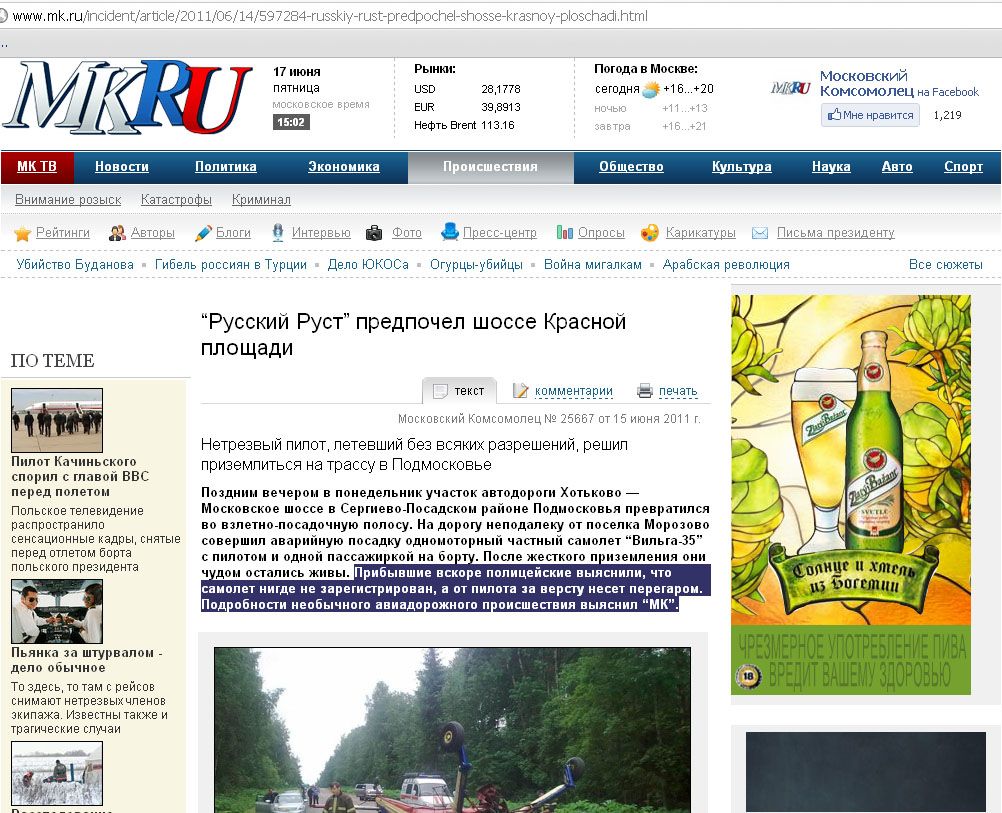Click the printer icon beside печать
1002x813 pixels.
(x=645, y=391)
